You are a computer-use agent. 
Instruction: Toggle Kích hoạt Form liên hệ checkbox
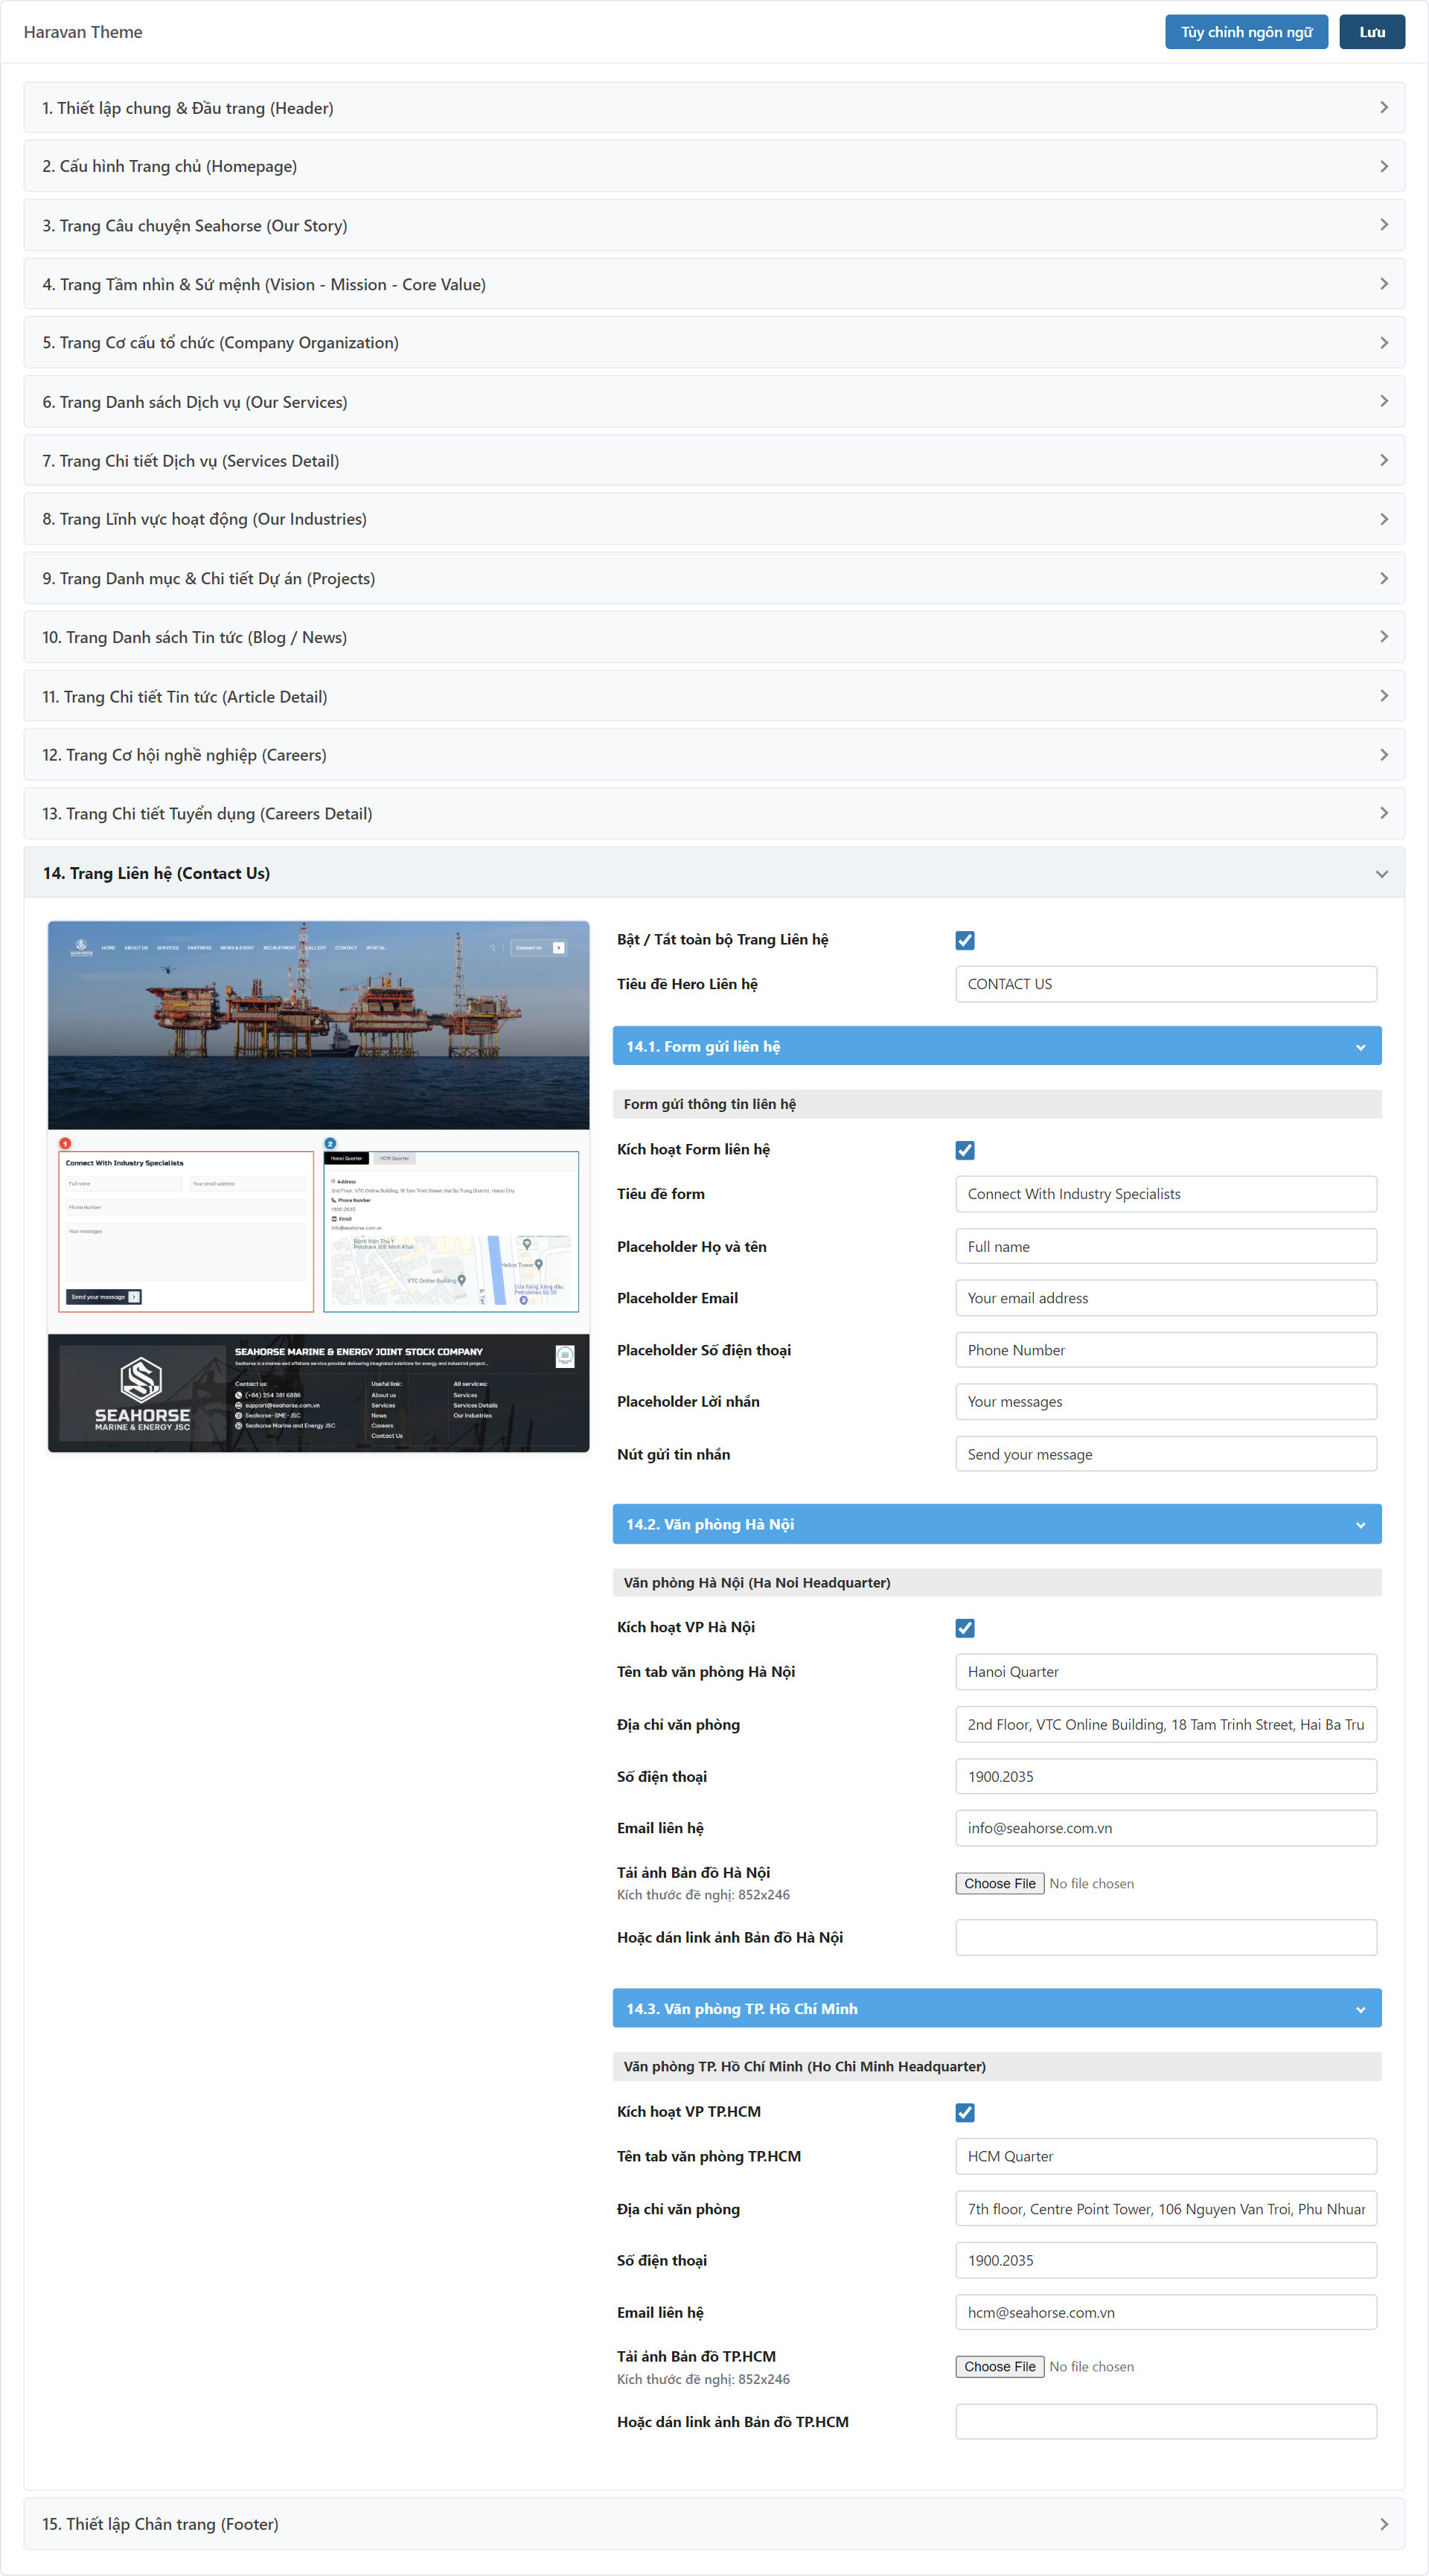965,1150
